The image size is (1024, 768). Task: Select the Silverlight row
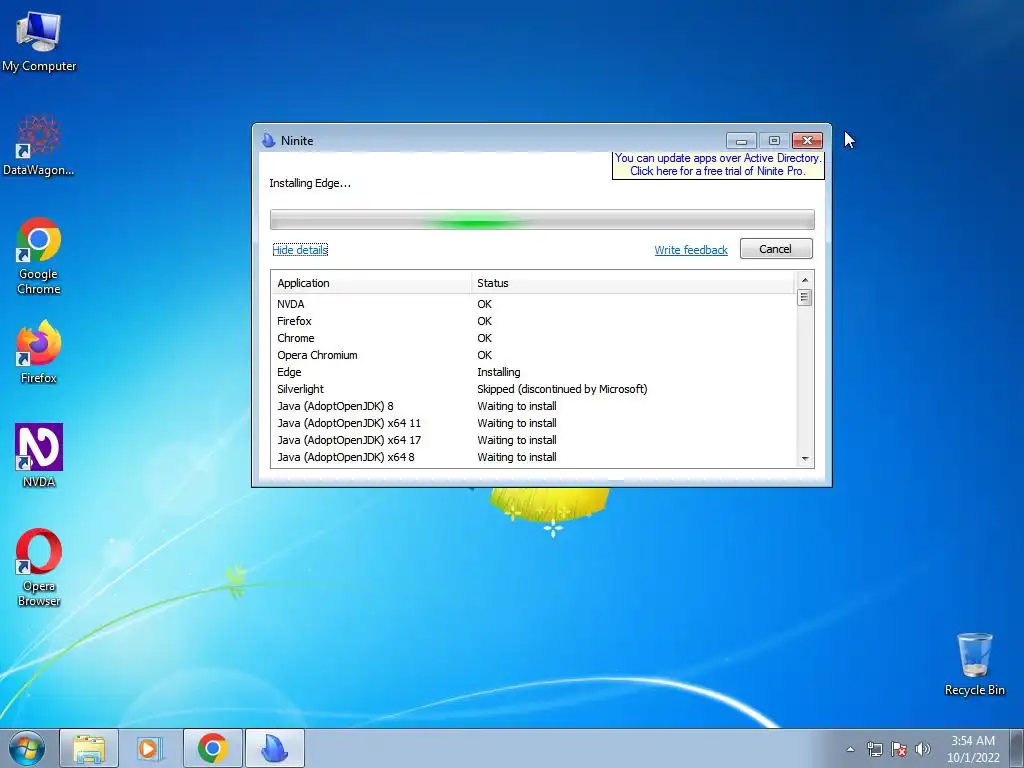(533, 389)
